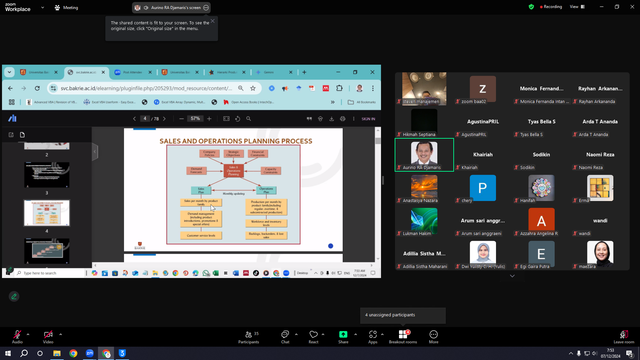Click the annotation pencil icon below shared screen
This screenshot has width=640, height=360.
click(x=14, y=296)
